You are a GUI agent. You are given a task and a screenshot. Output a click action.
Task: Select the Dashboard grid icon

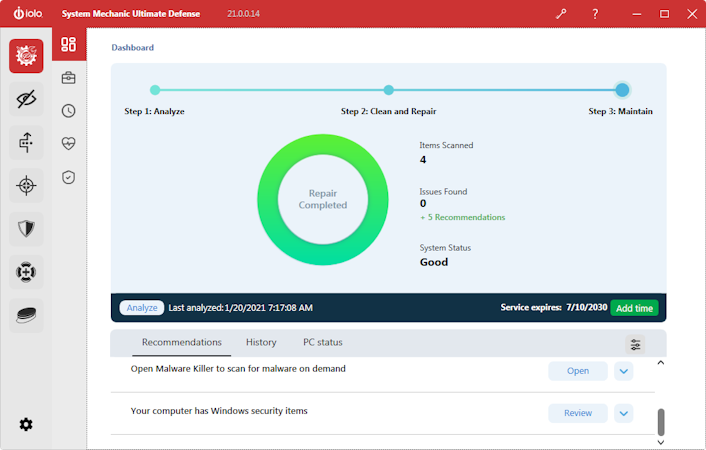68,44
